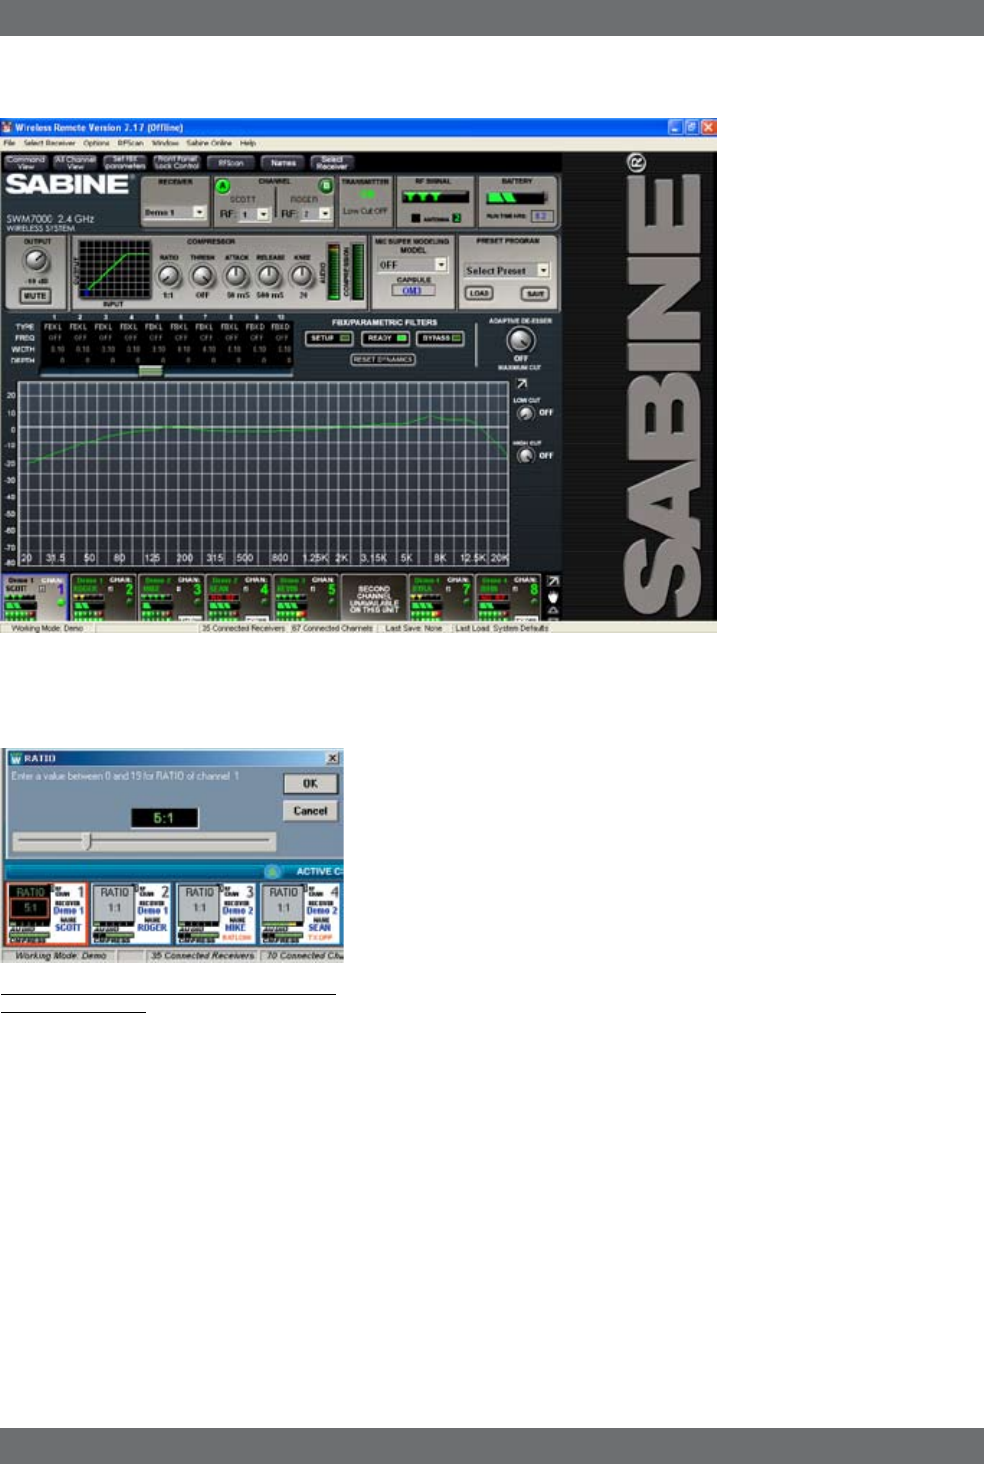Select channel 1 strip SCOTT
Image resolution: width=984 pixels, height=1464 pixels.
pos(35,598)
